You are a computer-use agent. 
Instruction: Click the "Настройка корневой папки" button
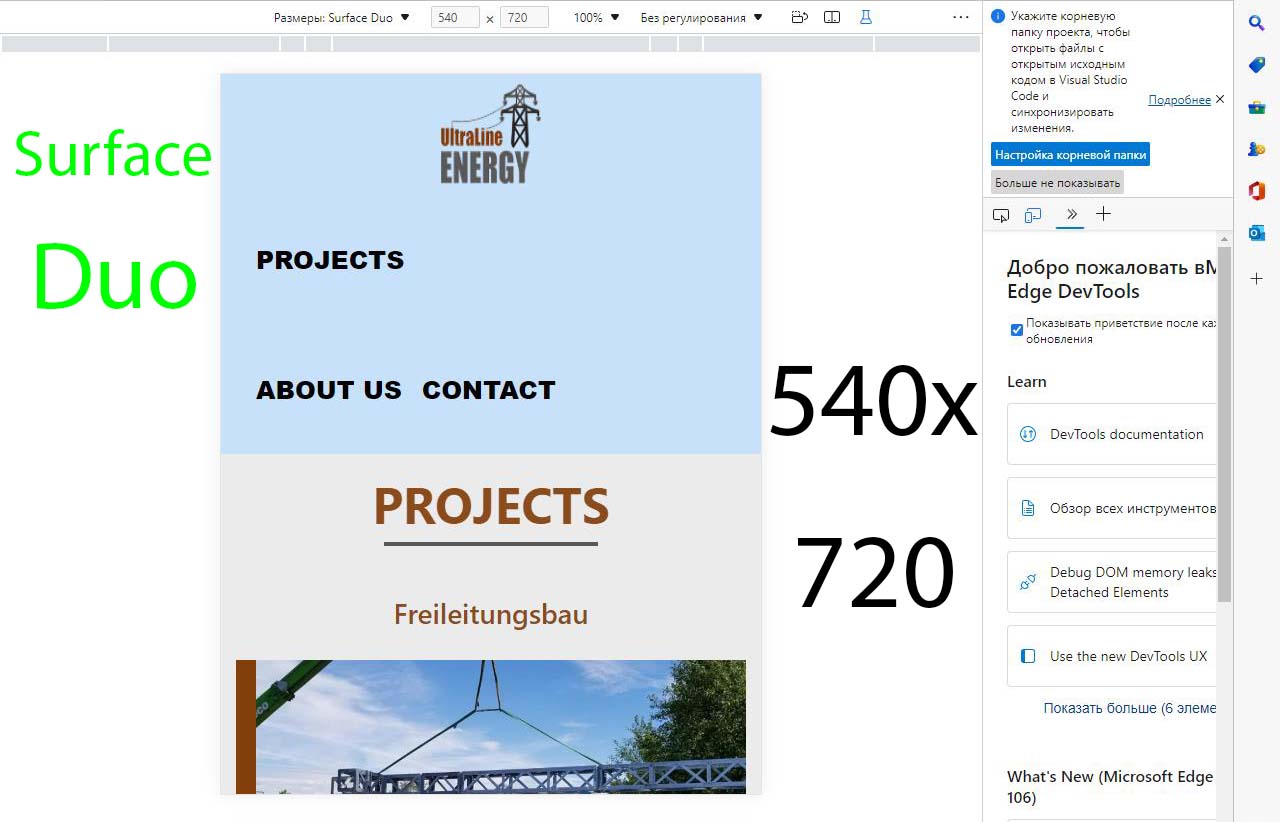pos(1070,155)
